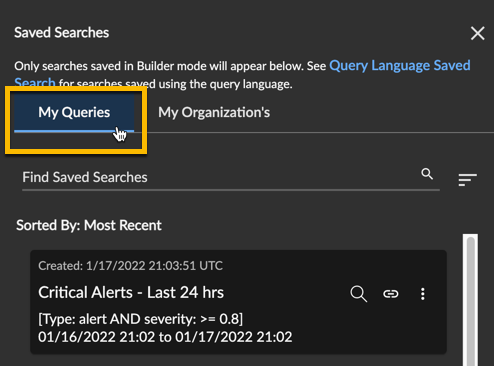
Task: Copy link for Critical Alerts - Last 24 hrs
Action: pyautogui.click(x=390, y=294)
